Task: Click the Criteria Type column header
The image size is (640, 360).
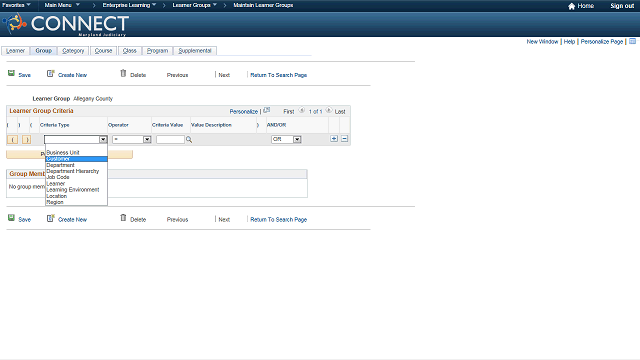Action: (55, 125)
